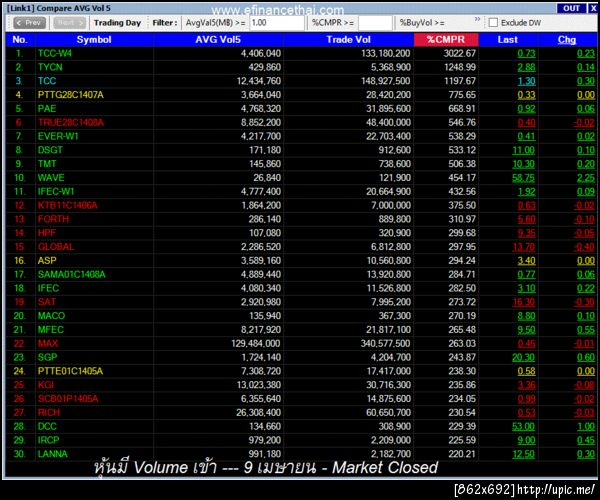Select symbol MAX

tap(48, 344)
